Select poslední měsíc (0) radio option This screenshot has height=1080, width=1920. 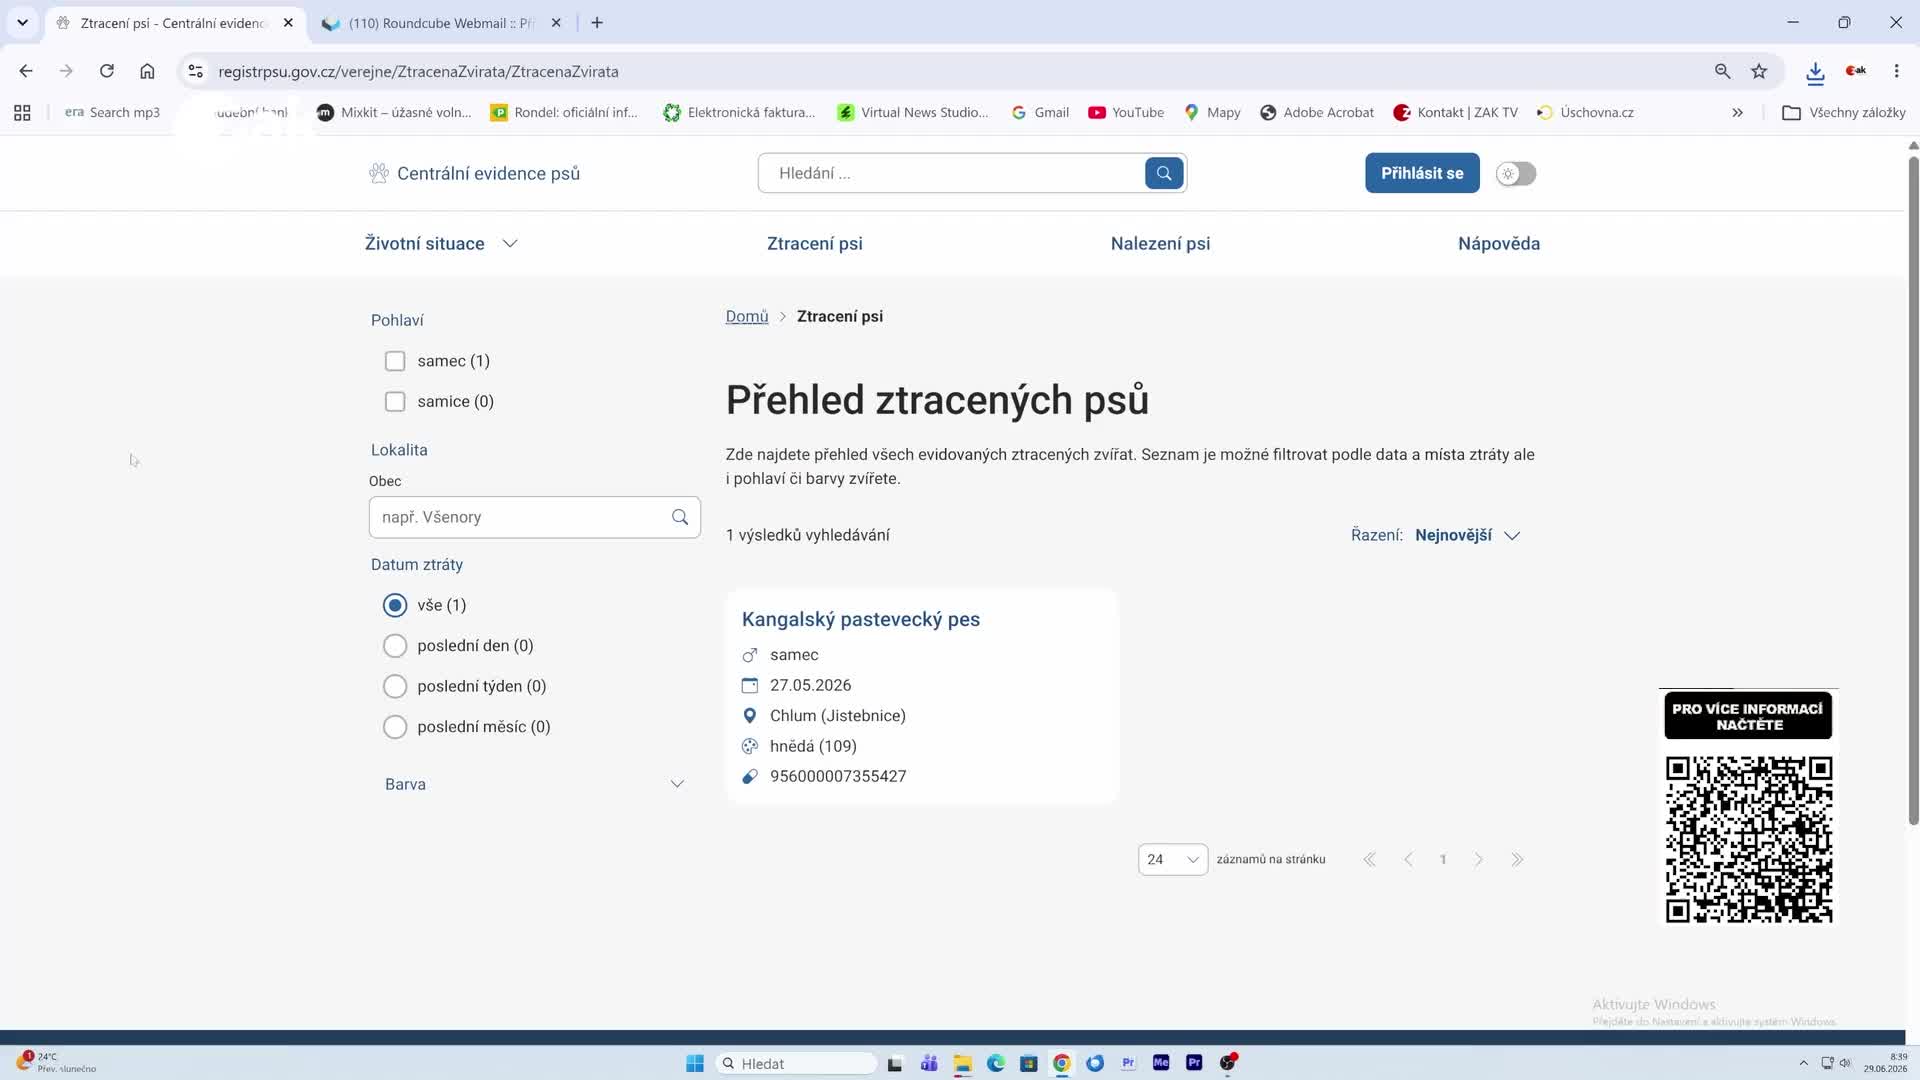tap(395, 727)
